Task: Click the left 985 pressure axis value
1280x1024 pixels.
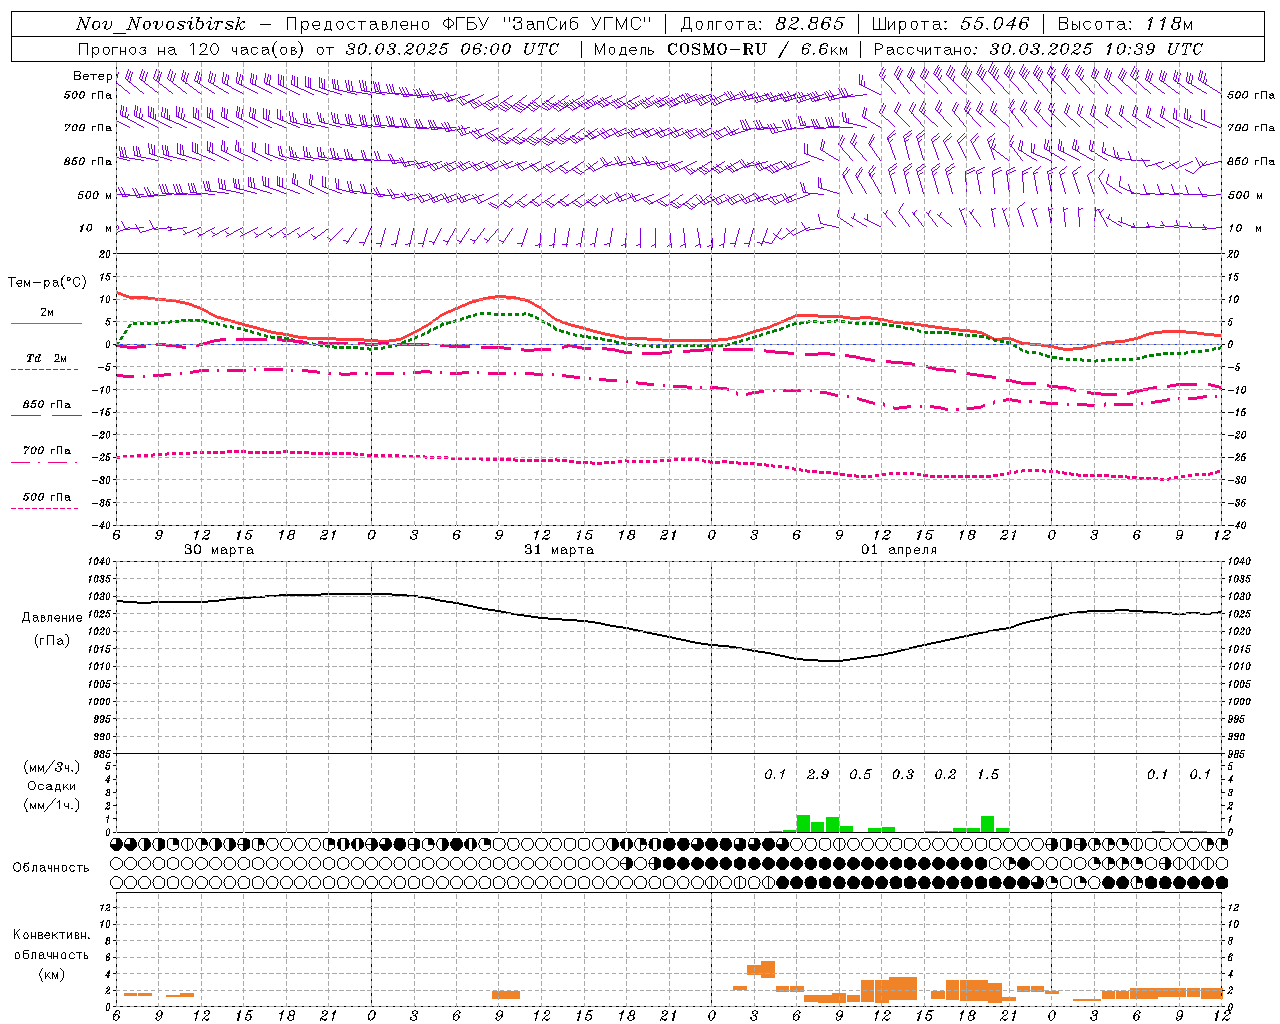Action: [102, 755]
